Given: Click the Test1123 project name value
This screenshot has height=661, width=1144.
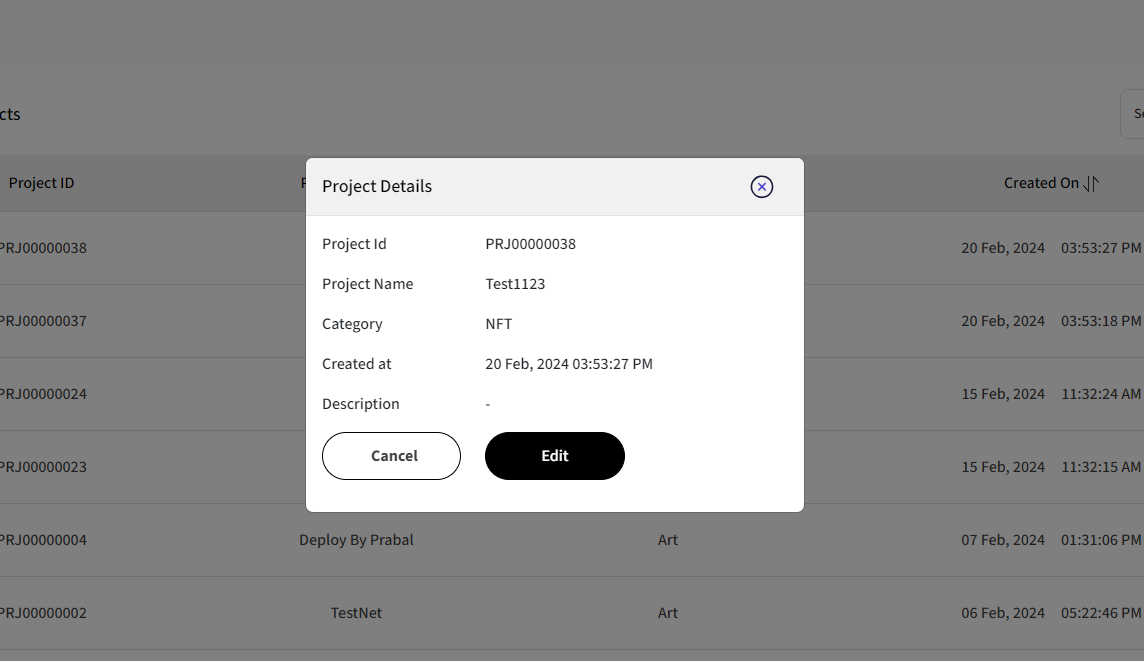Looking at the screenshot, I should click(x=515, y=284).
